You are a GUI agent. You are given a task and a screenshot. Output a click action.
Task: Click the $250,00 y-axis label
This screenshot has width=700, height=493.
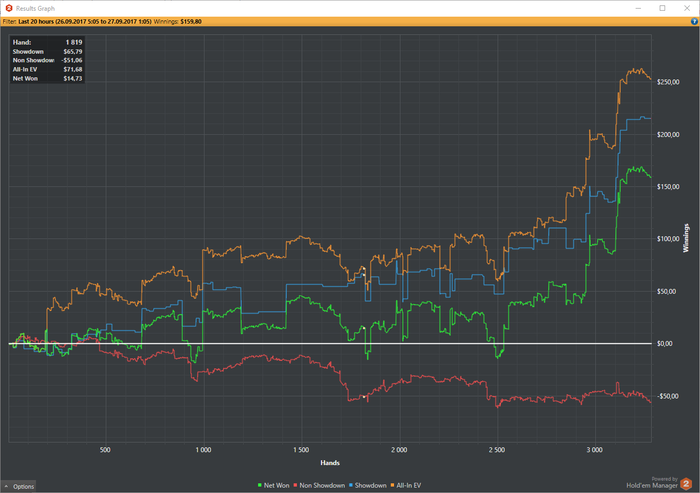[668, 82]
